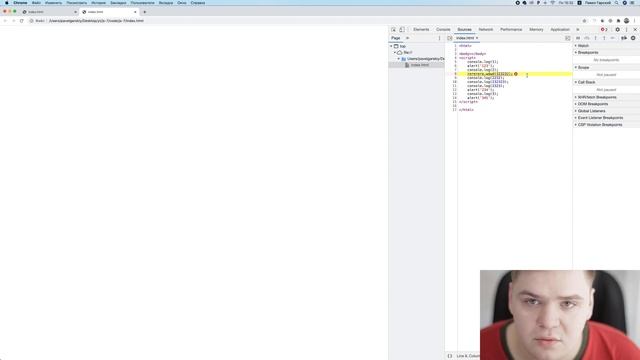Screen dimensions: 640x360
Task: Show more DevTools tabs chevron
Action: 578,29
